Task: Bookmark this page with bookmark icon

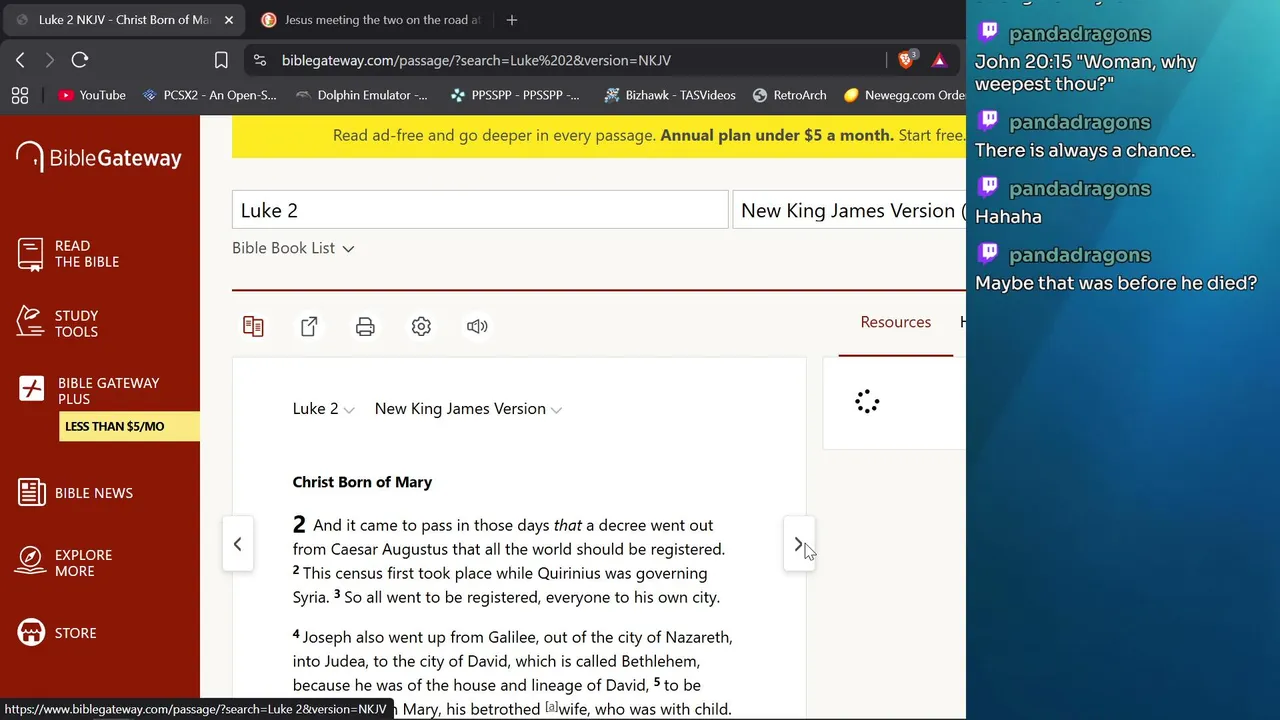Action: (221, 60)
